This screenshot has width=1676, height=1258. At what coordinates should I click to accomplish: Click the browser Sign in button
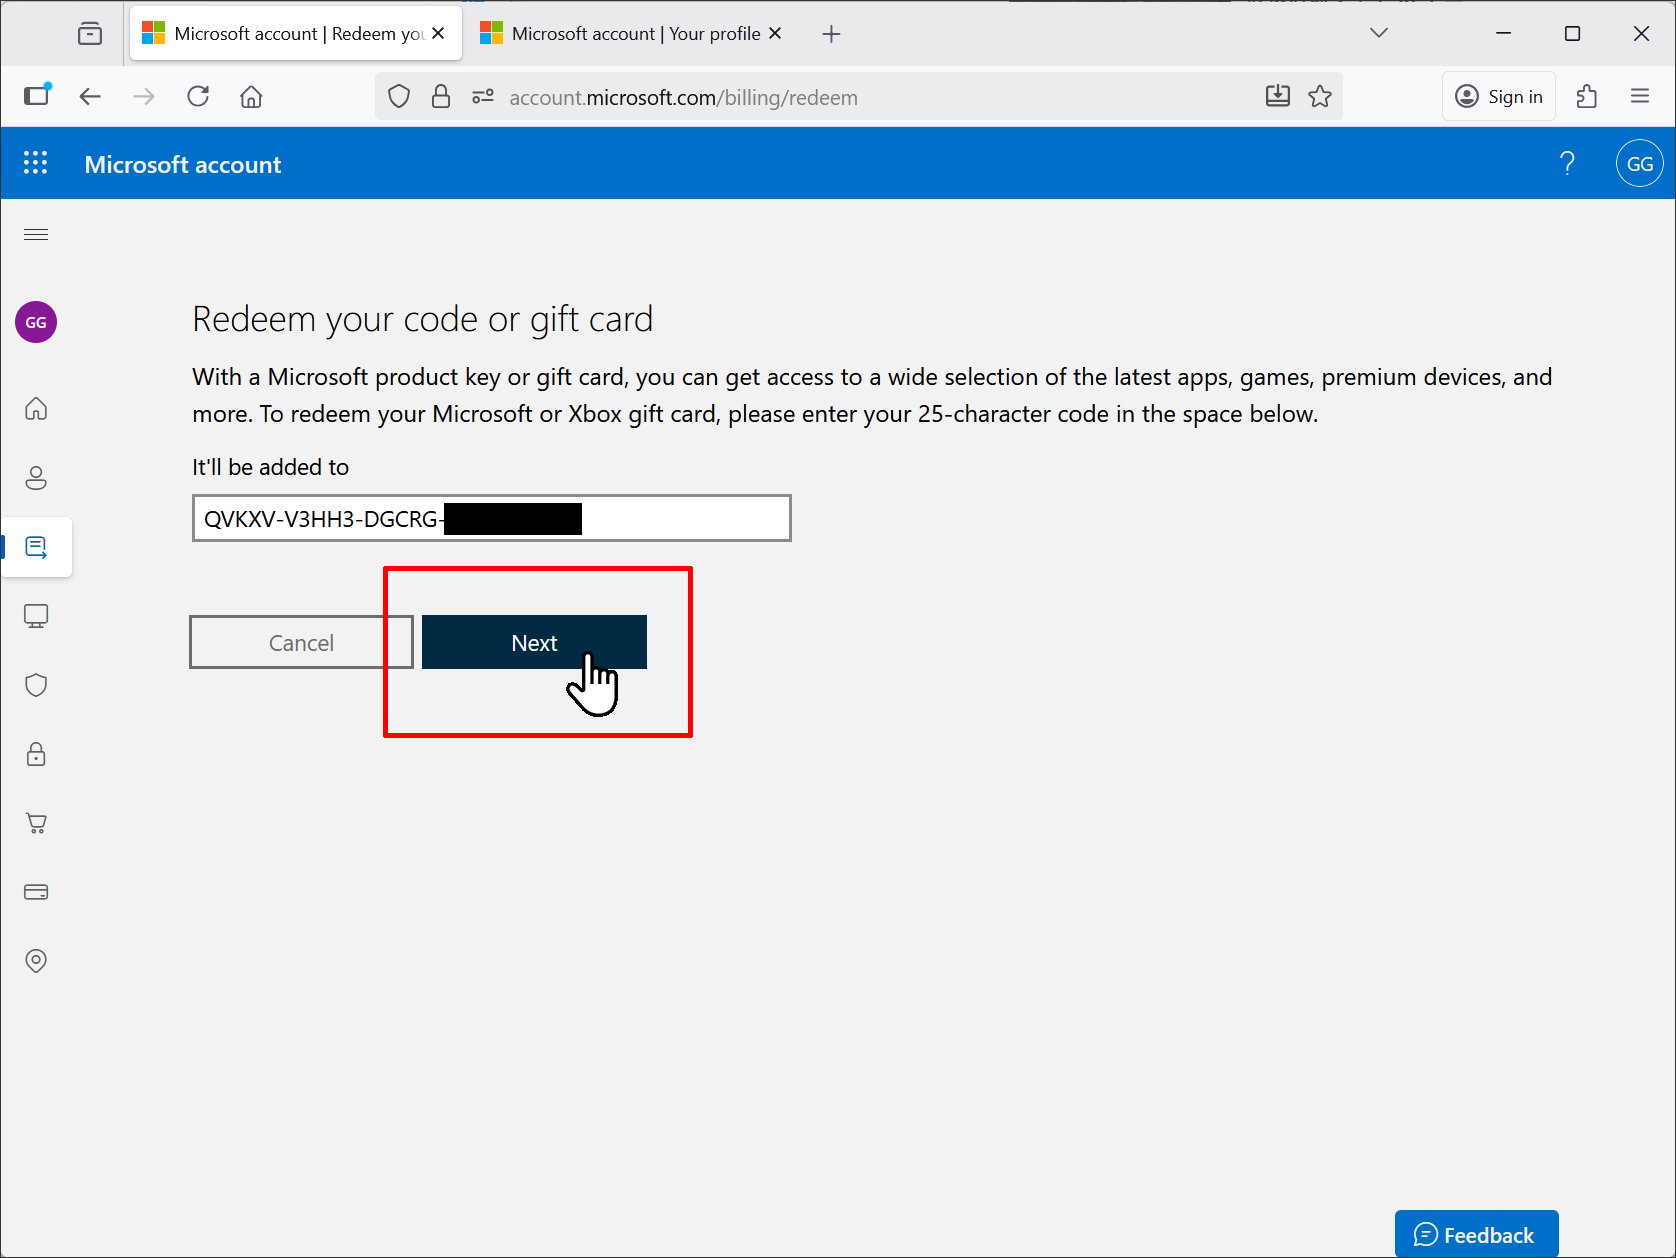(1499, 96)
